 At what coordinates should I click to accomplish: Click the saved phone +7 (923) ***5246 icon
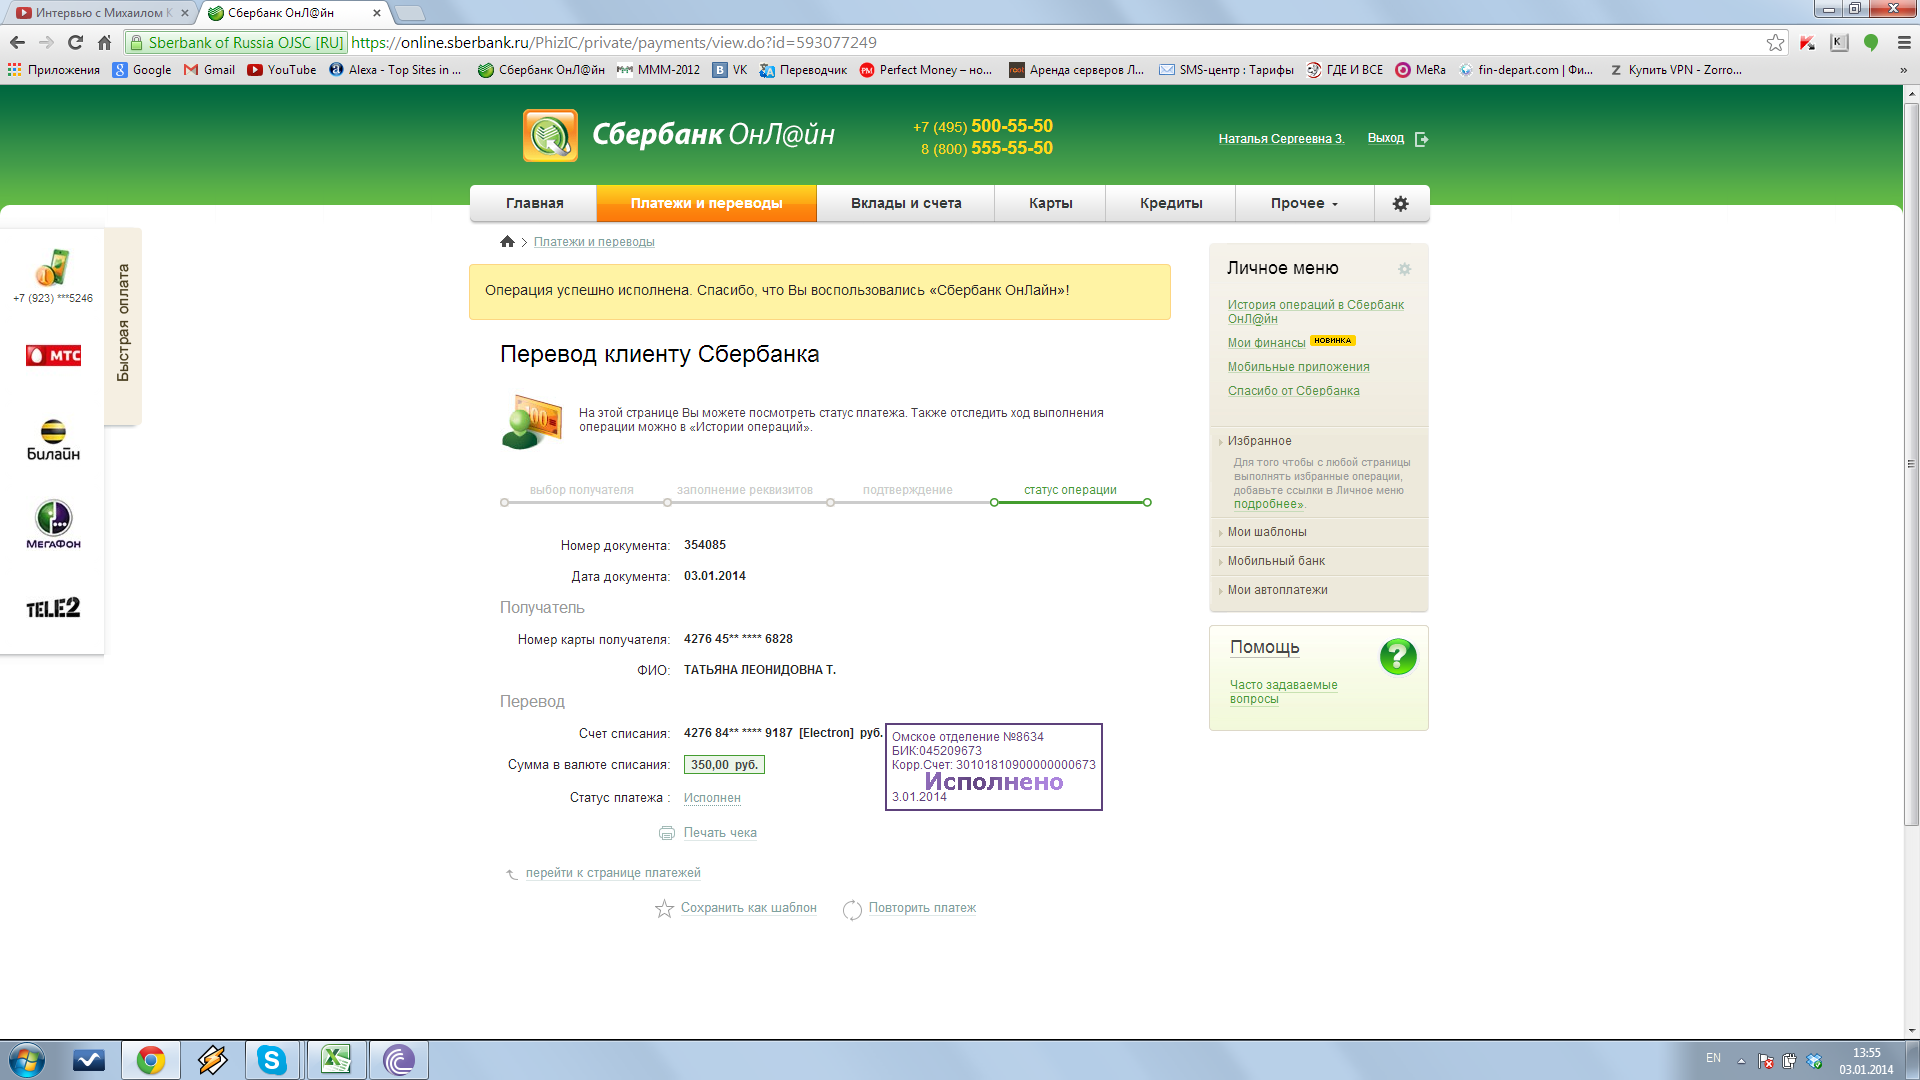click(x=53, y=268)
